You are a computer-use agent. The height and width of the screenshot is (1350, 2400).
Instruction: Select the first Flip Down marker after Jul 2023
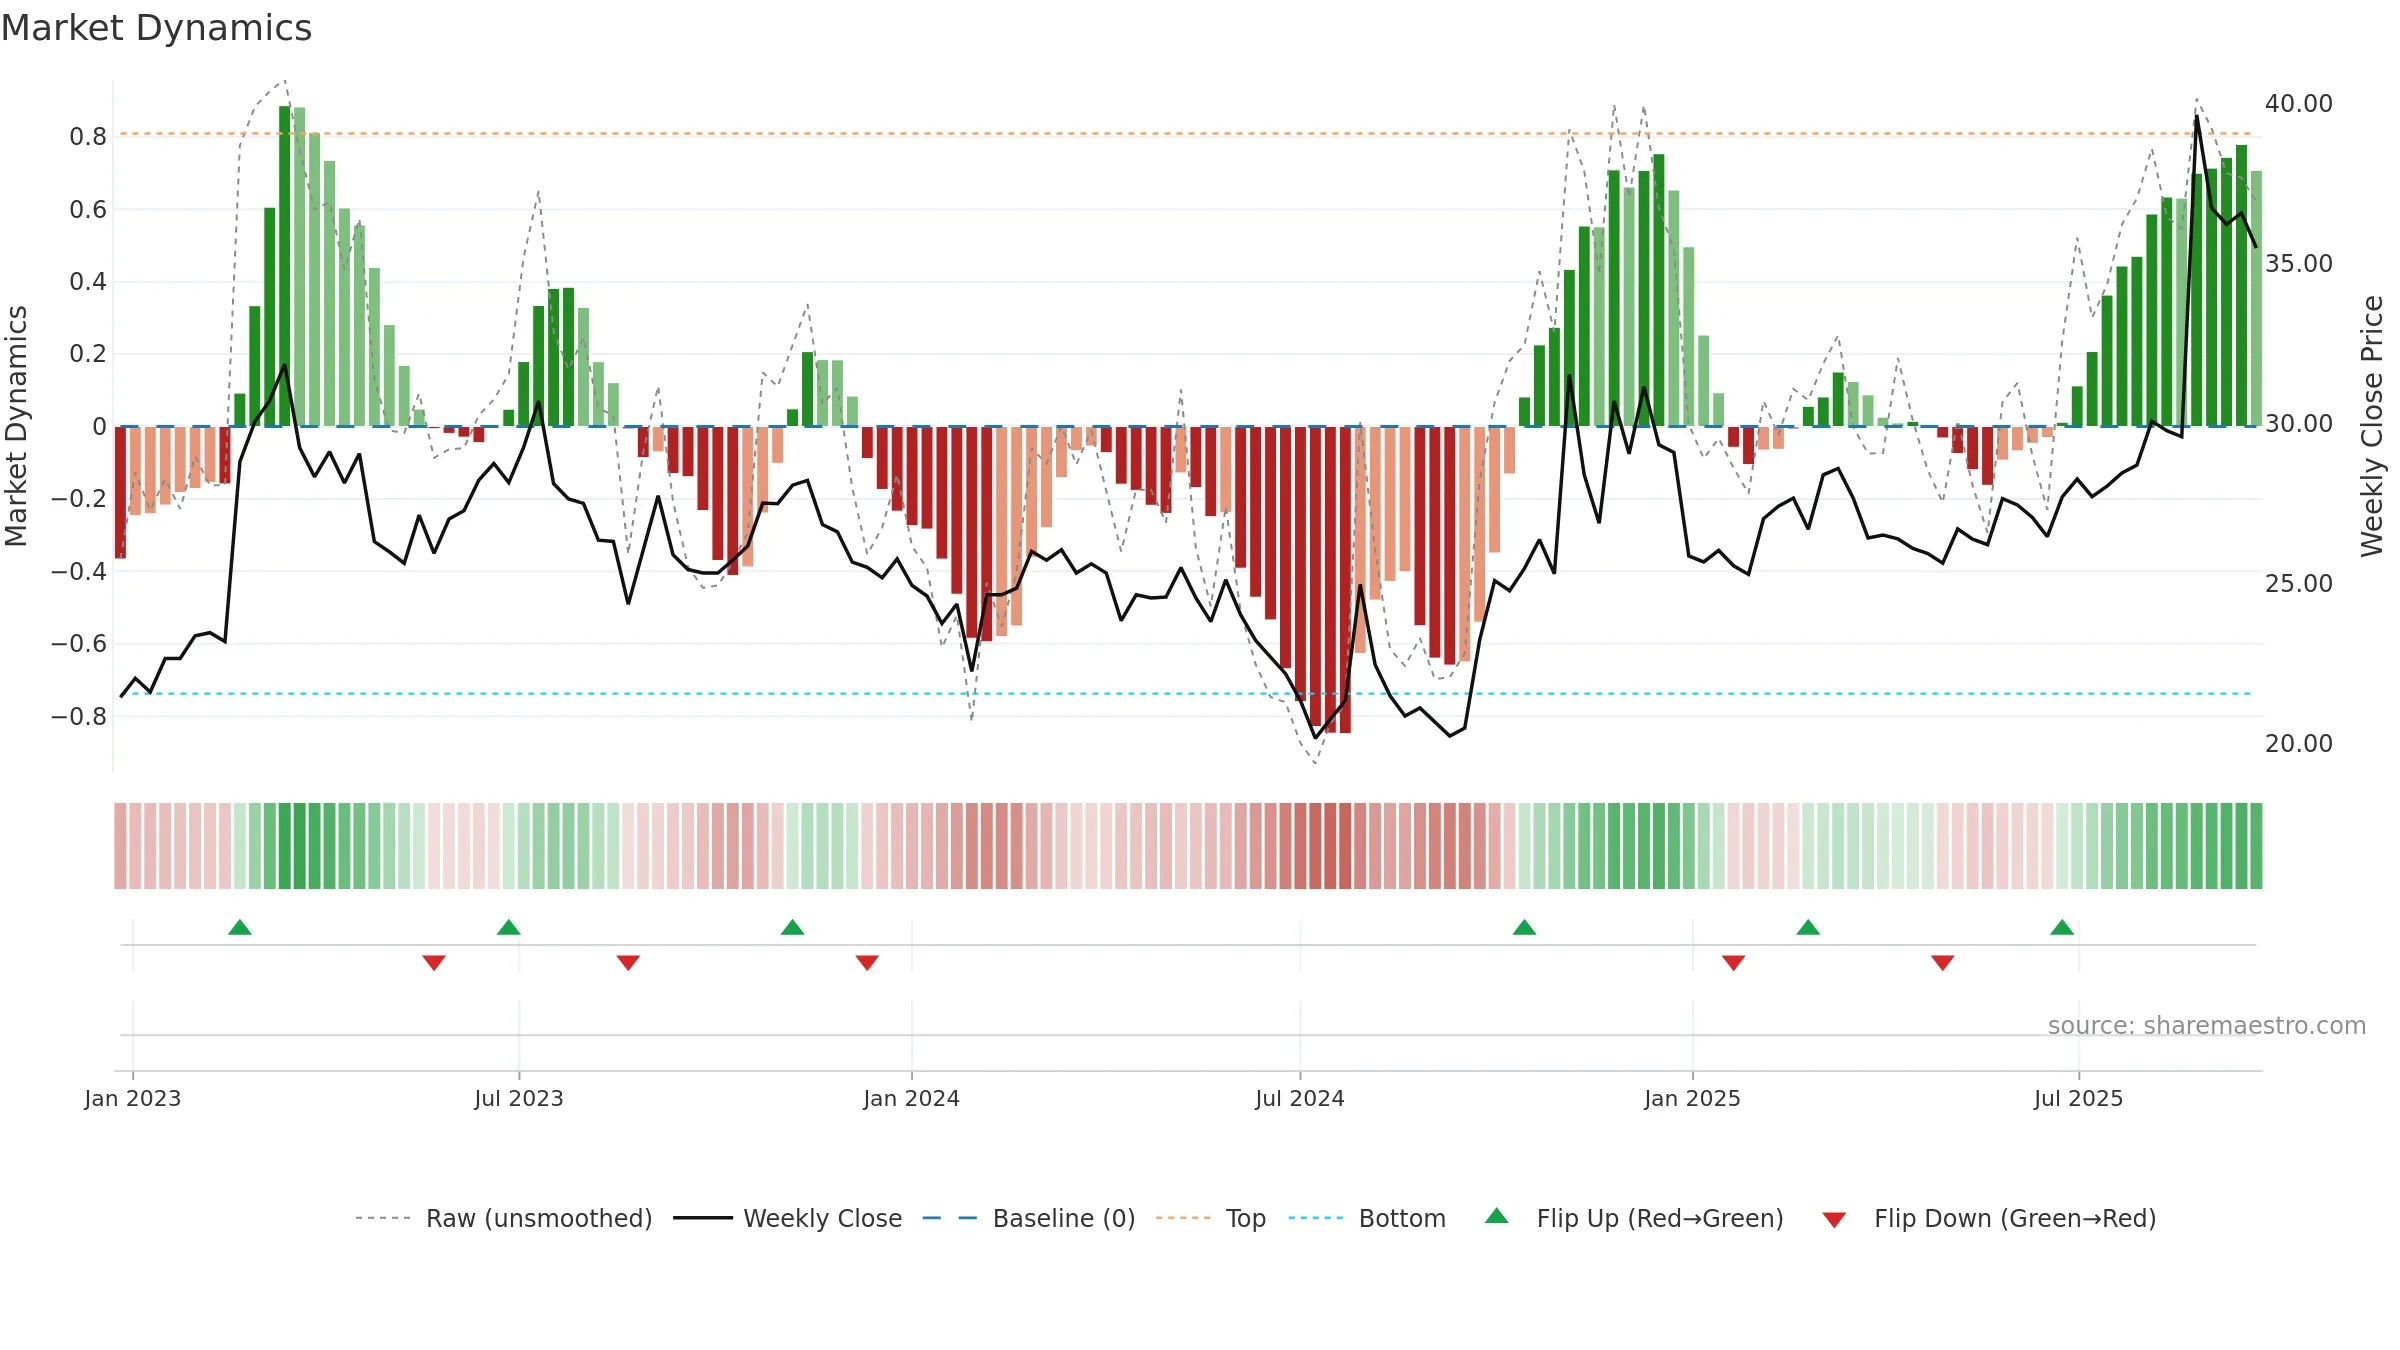(628, 963)
